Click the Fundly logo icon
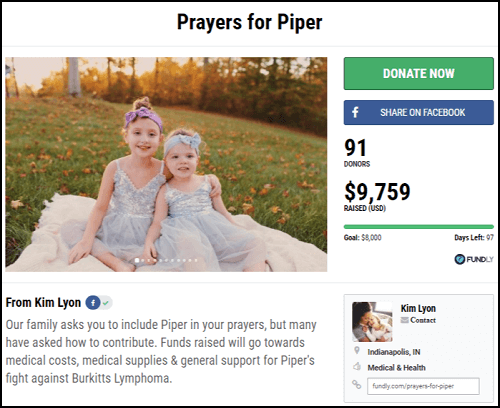 point(460,259)
